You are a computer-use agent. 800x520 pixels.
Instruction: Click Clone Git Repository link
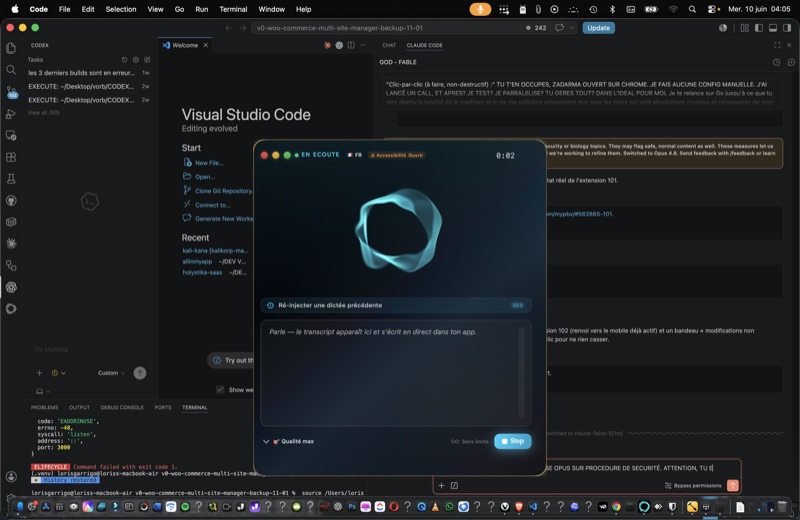223,191
